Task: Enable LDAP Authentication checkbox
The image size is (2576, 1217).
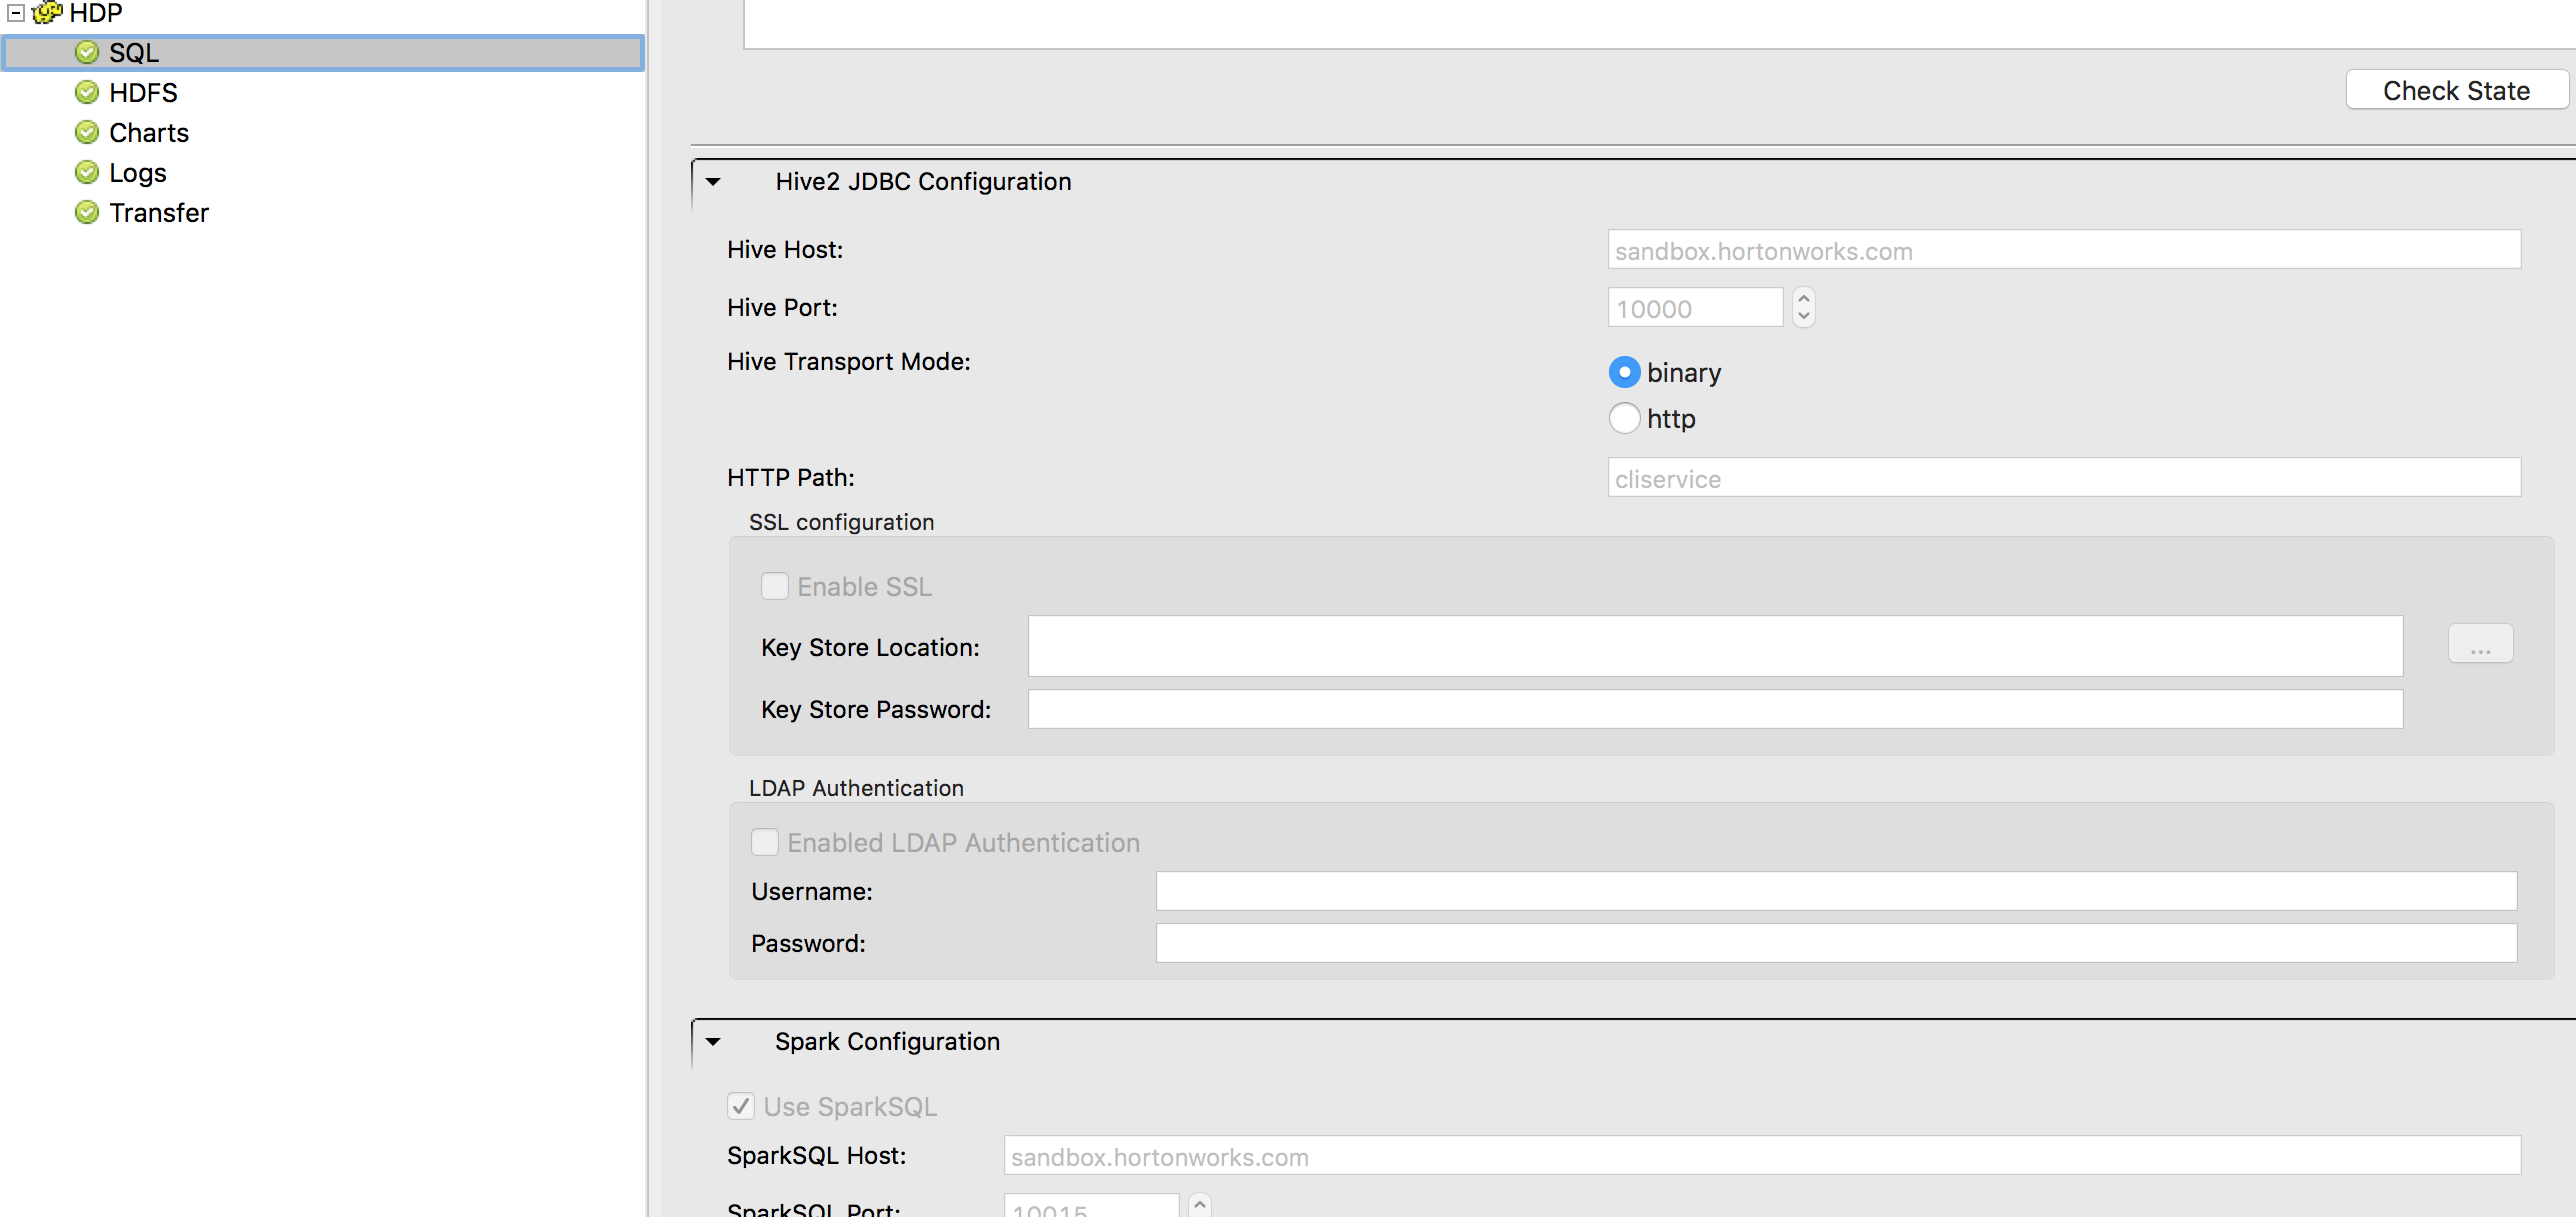Action: point(765,842)
